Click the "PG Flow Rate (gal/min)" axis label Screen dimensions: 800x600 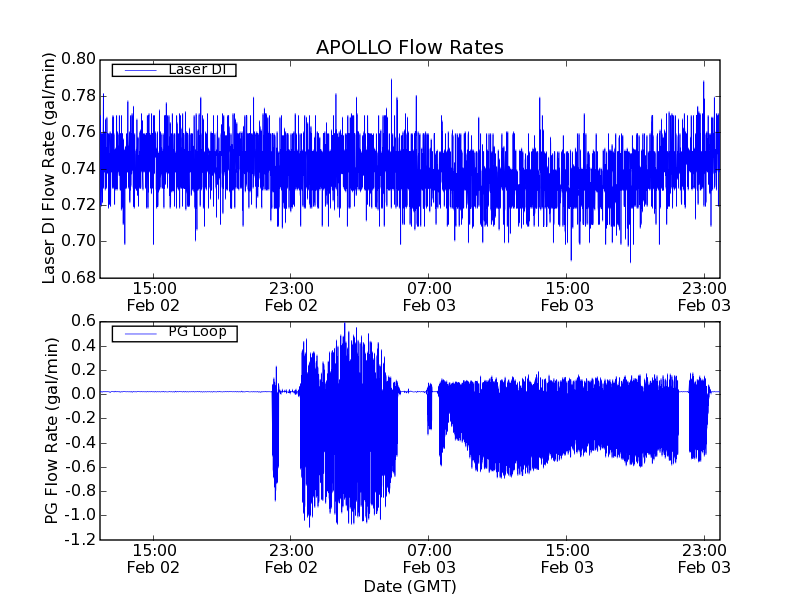[x=51, y=431]
